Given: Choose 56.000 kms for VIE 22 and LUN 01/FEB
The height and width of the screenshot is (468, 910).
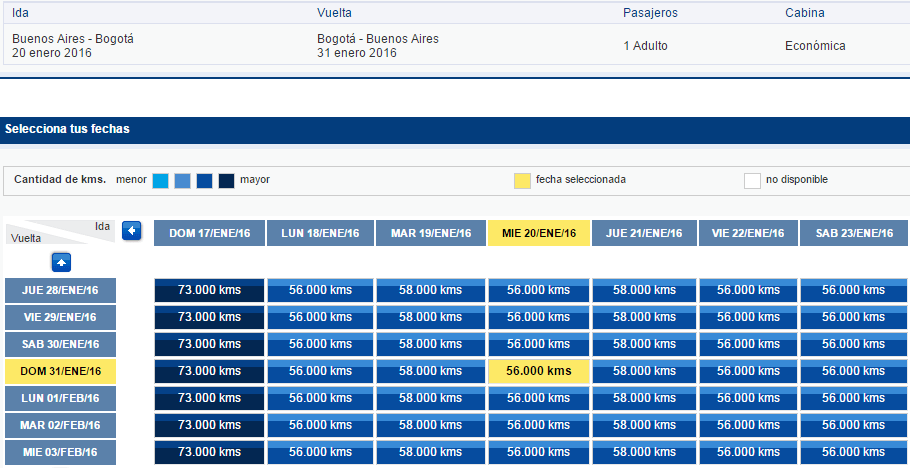Looking at the screenshot, I should (748, 398).
